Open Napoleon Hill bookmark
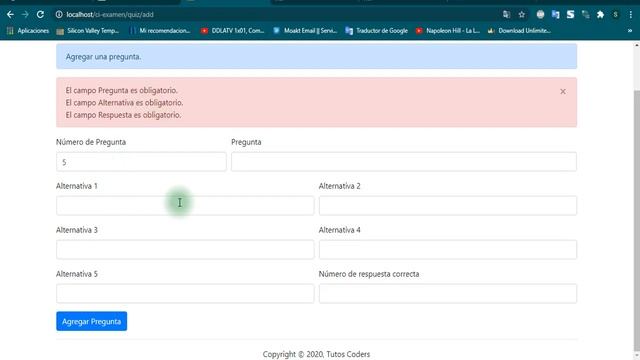 click(448, 31)
